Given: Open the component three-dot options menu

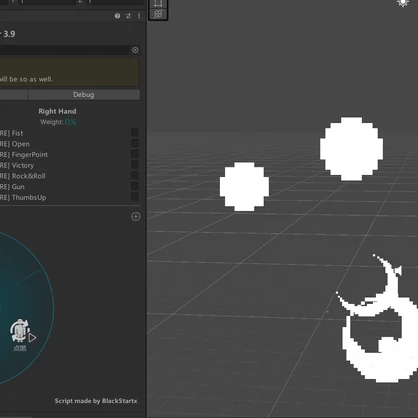Looking at the screenshot, I should (139, 16).
